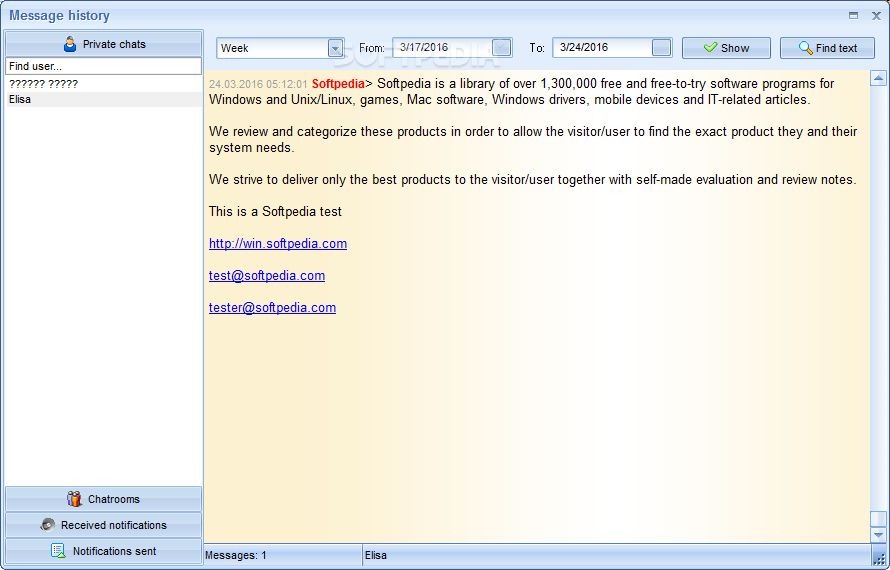Close the Message history window
The image size is (890, 570).
[876, 16]
